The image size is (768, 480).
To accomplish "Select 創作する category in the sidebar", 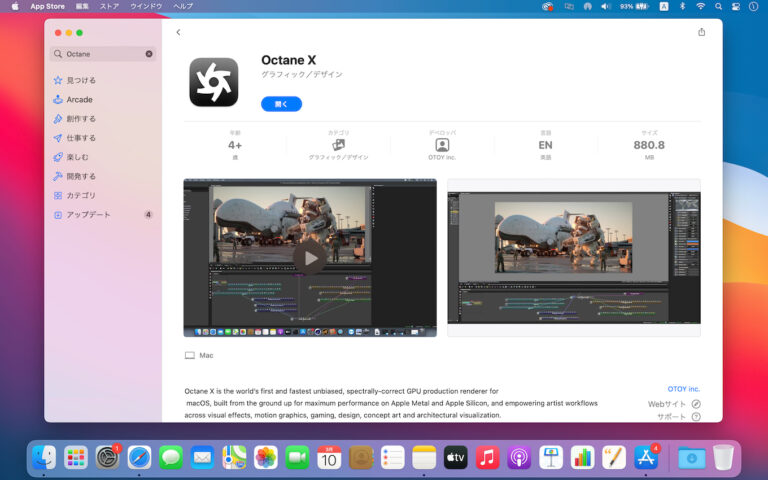I will point(81,119).
